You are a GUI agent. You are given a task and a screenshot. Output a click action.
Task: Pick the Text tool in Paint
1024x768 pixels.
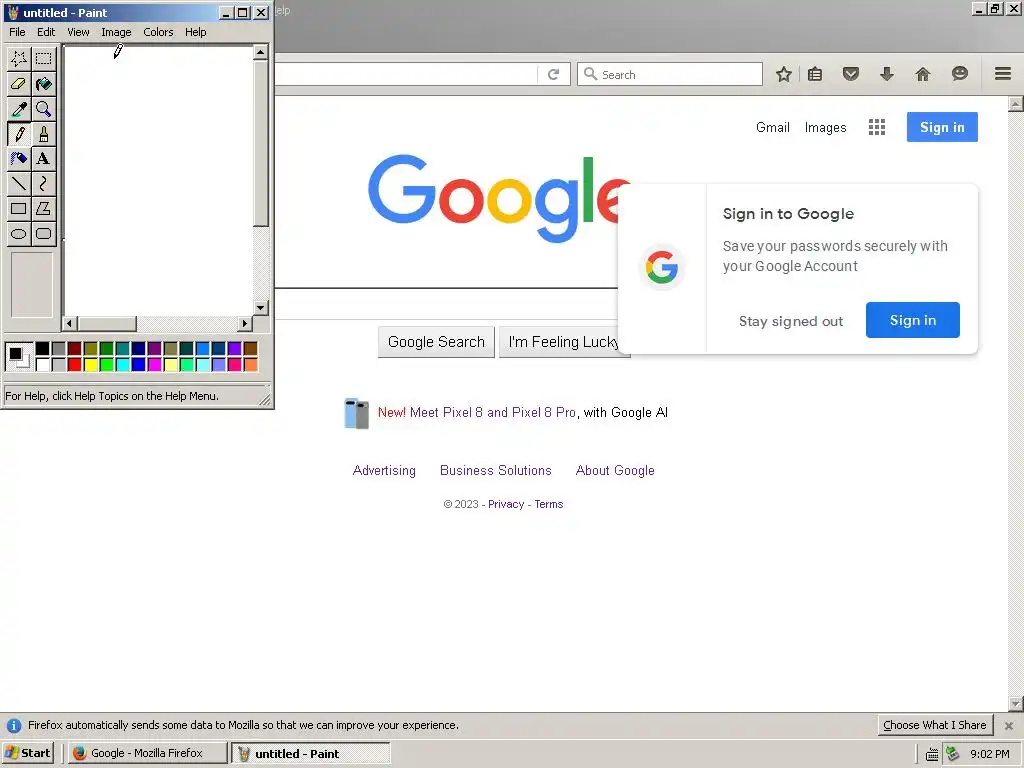44,159
